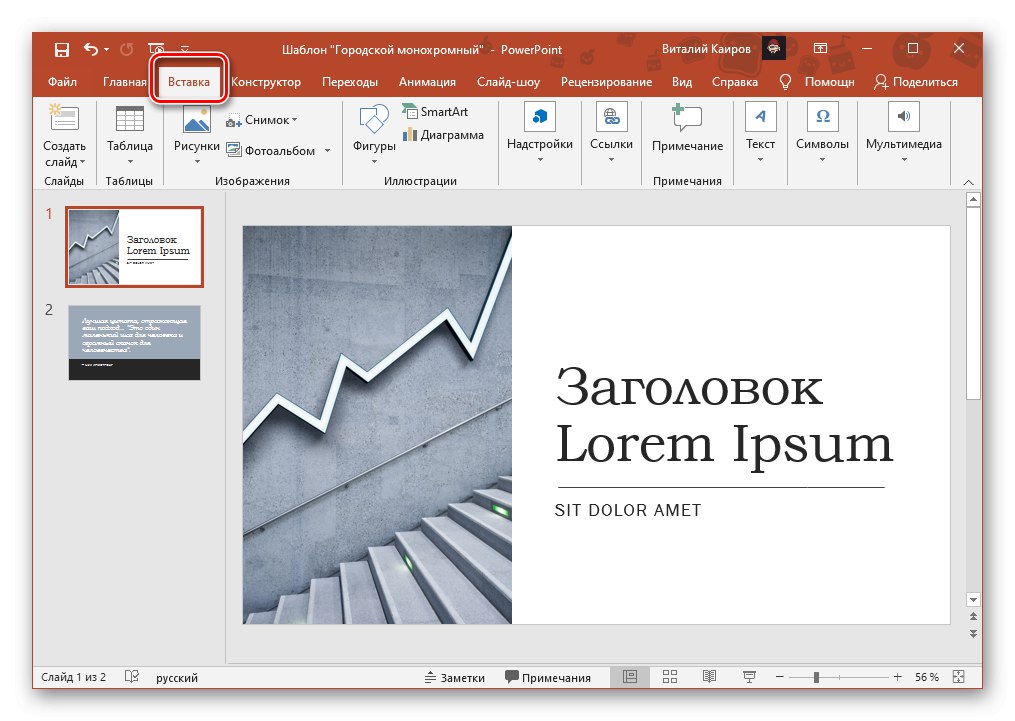Expand the Фотоальбом dropdown arrow
The image size is (1015, 721).
[x=326, y=151]
